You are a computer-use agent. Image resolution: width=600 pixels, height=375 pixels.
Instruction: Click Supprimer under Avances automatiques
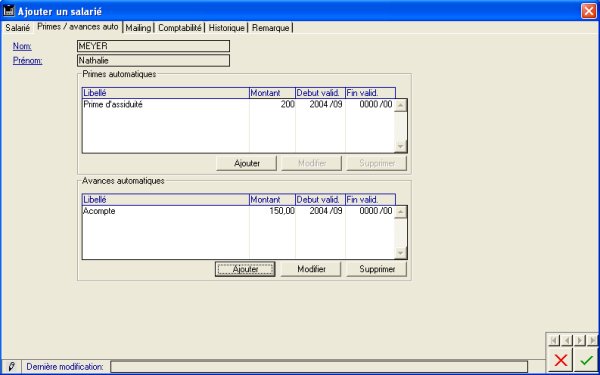point(377,269)
